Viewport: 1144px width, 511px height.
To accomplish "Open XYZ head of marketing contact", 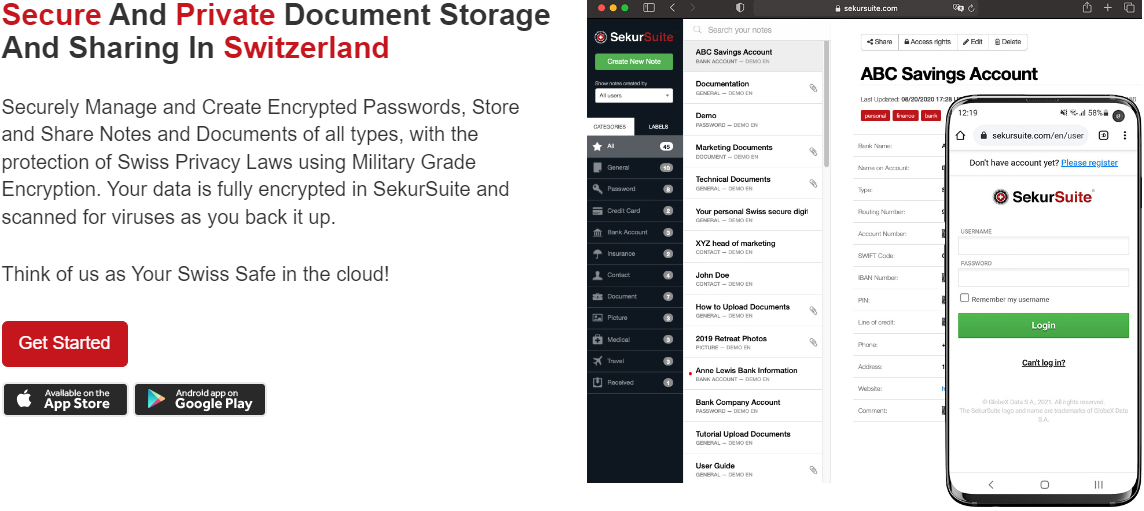I will pos(753,247).
